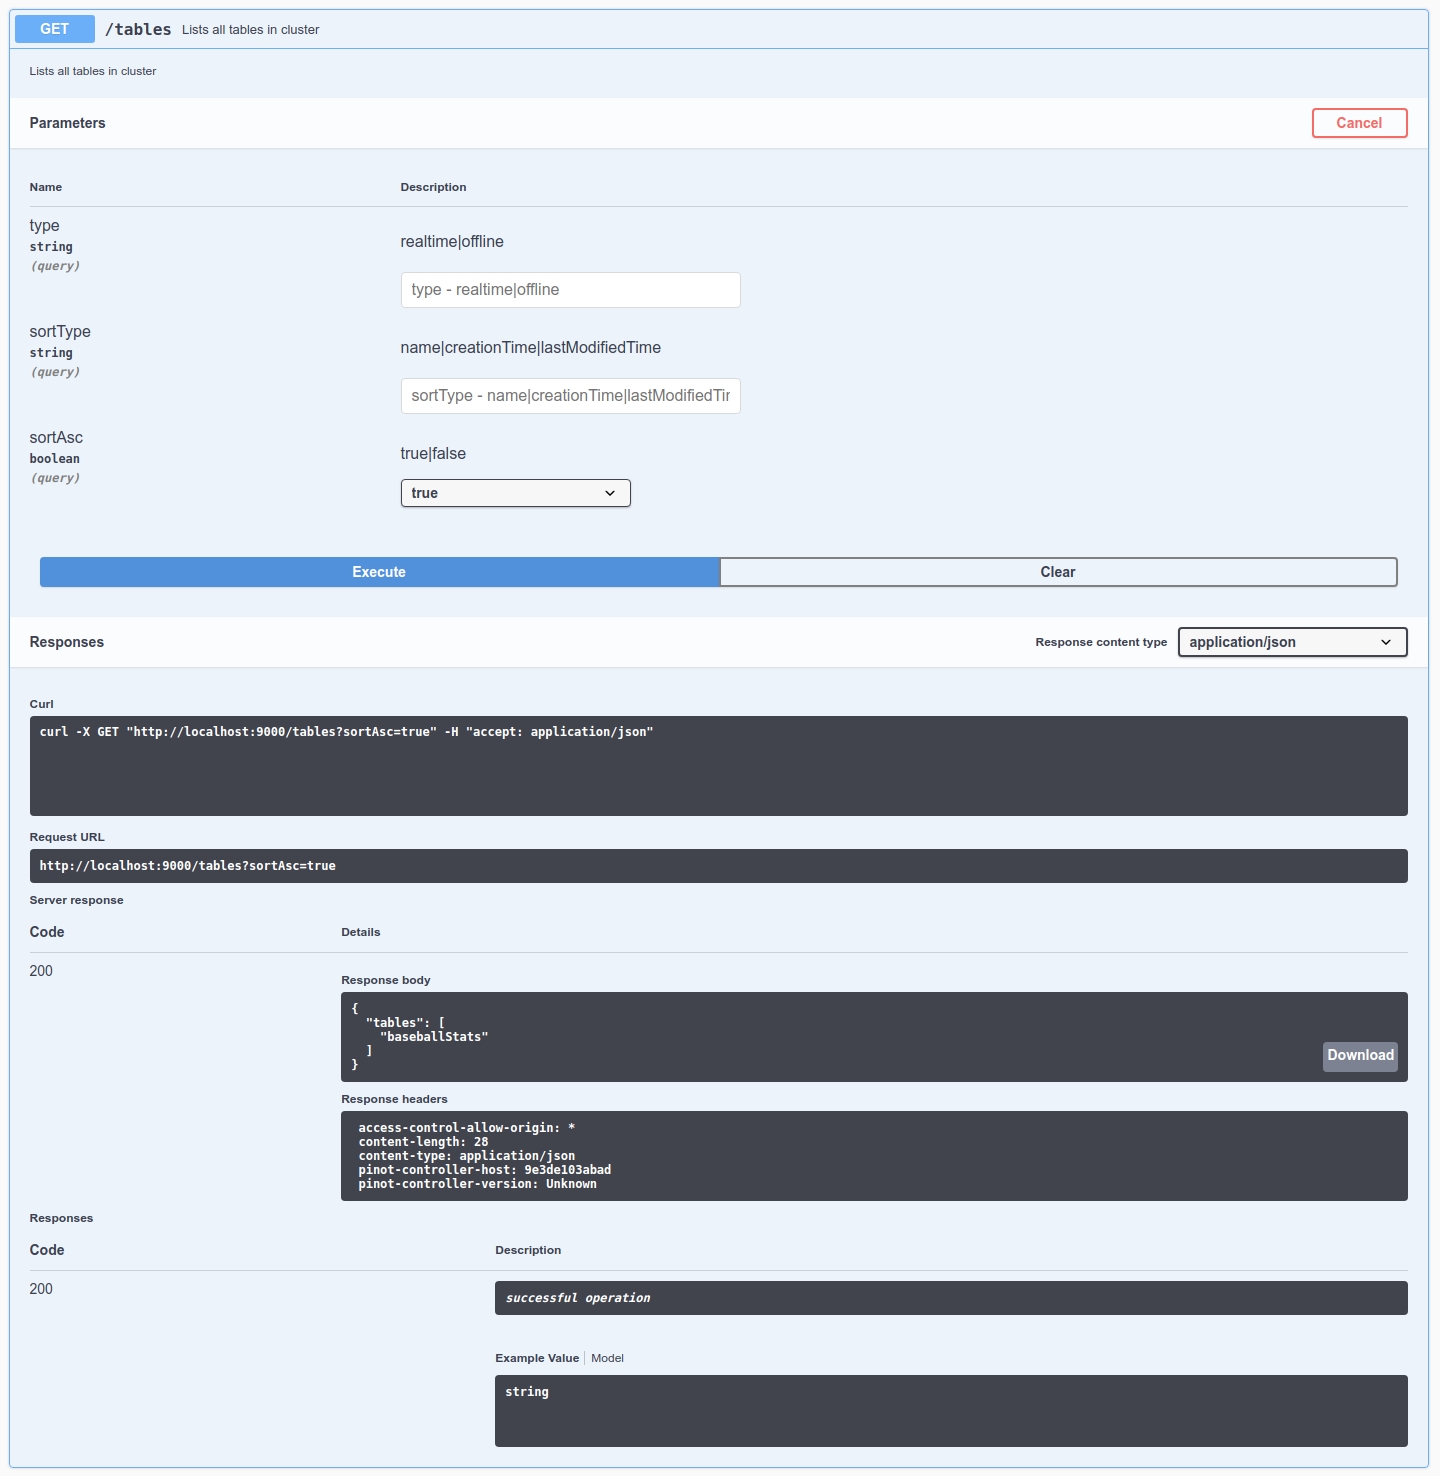
Task: Click the Clear button beside Execute
Action: (1057, 572)
